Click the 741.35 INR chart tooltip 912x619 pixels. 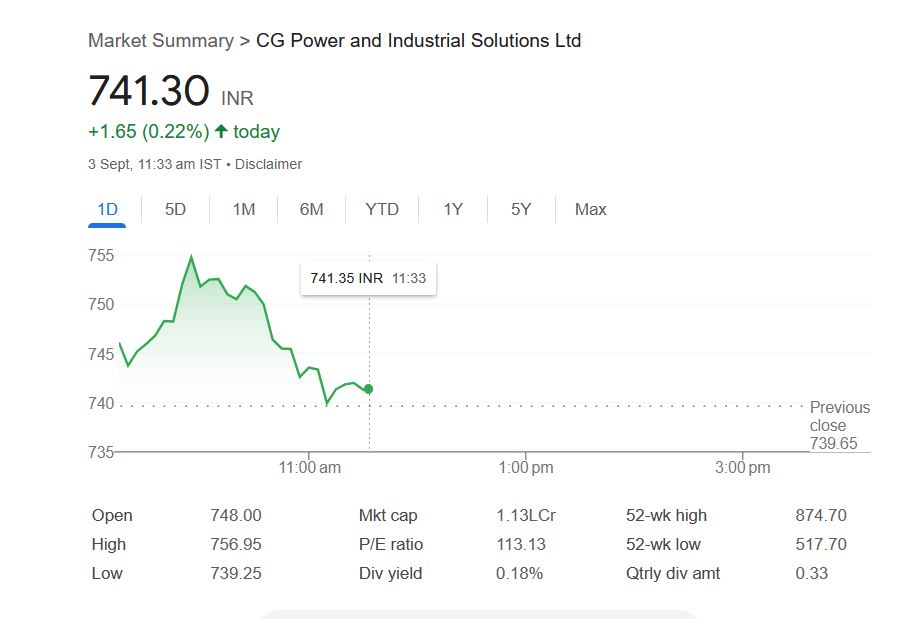pos(368,278)
